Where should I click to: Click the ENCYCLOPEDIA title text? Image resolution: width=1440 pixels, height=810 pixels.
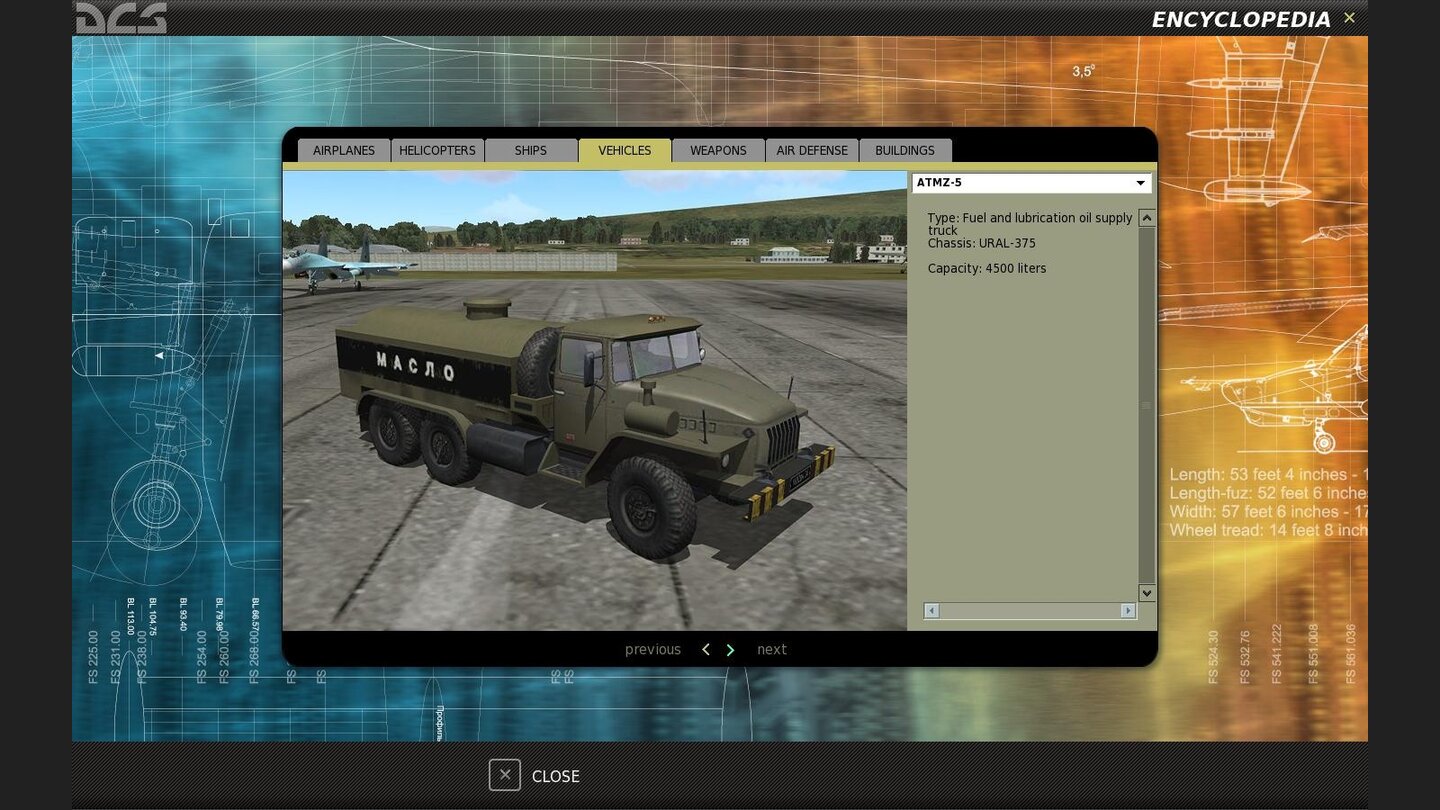point(1241,20)
